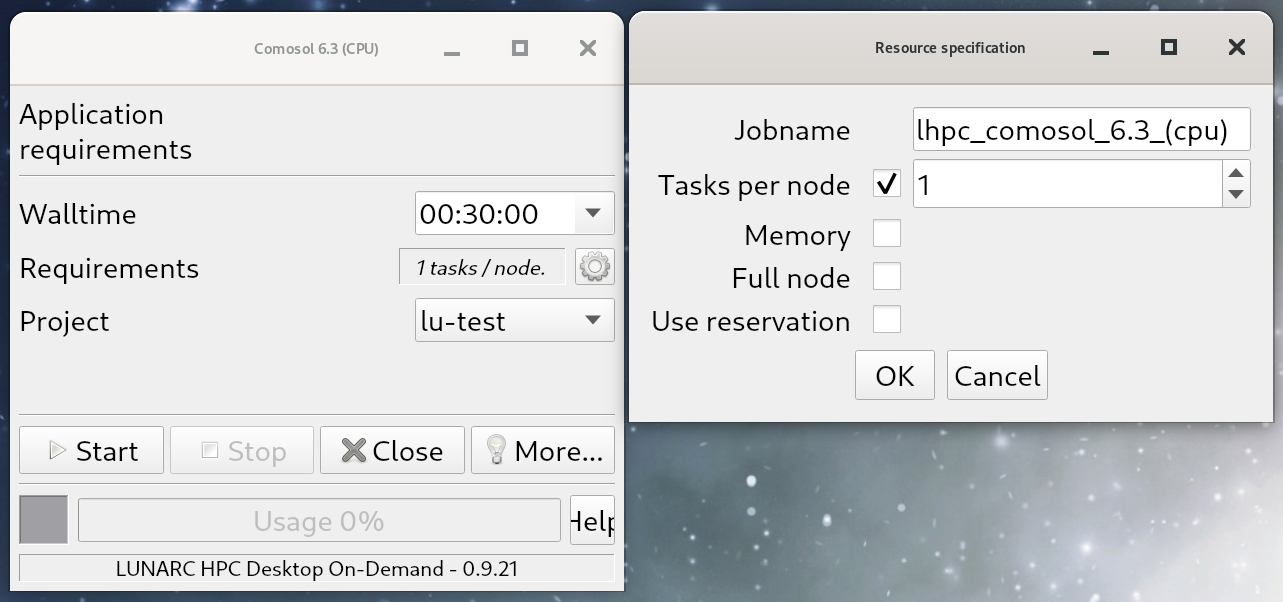The image size is (1283, 602).
Task: Click Cancel in Resource specification dialog
Action: pyautogui.click(x=997, y=375)
